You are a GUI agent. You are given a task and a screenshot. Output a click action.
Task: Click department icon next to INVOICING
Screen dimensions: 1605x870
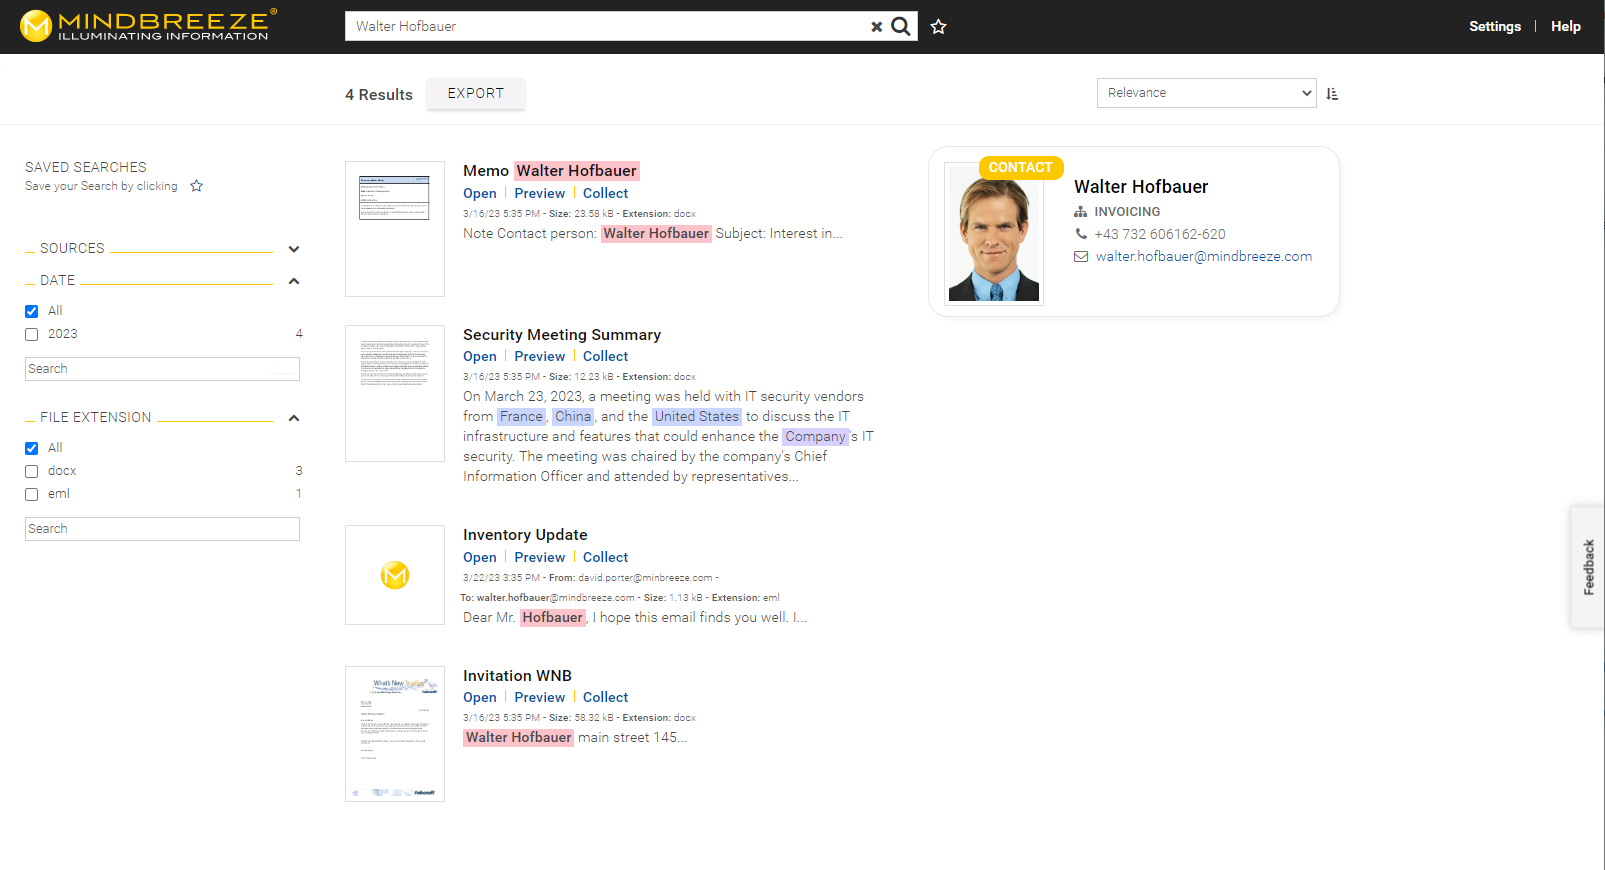(x=1081, y=212)
